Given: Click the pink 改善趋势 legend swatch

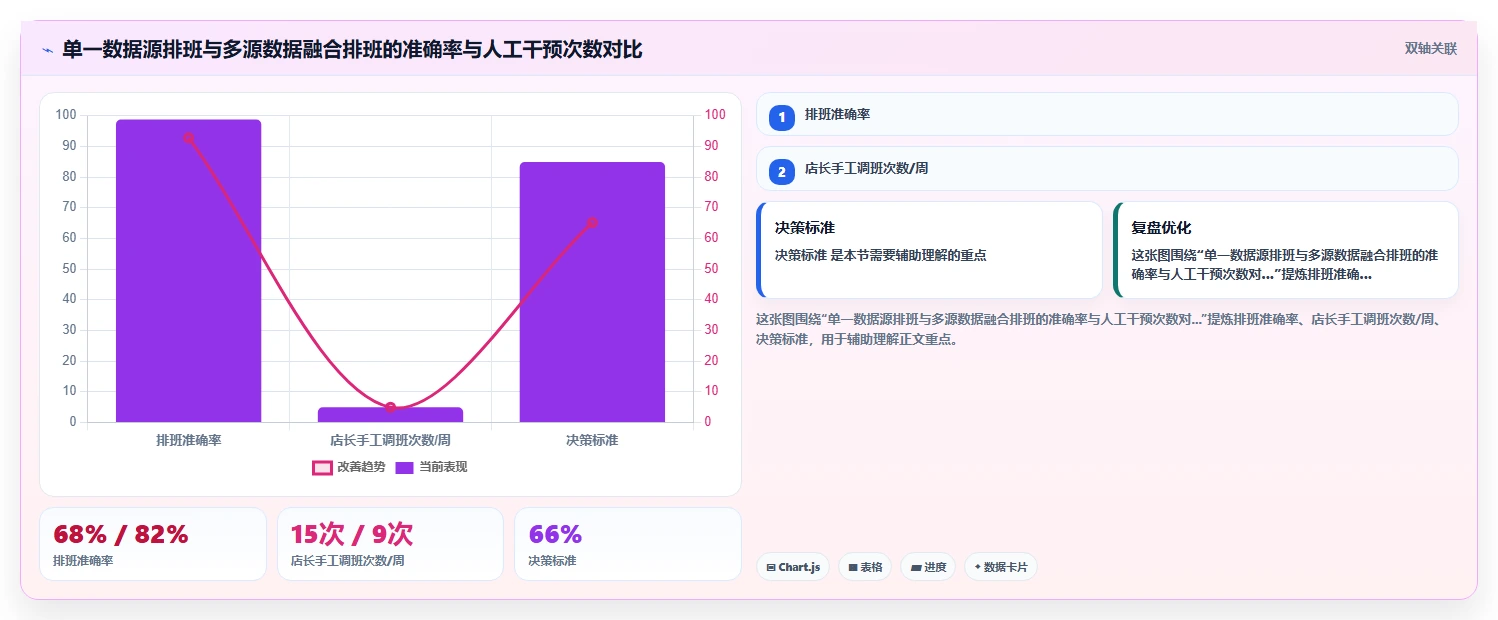Looking at the screenshot, I should 322,467.
